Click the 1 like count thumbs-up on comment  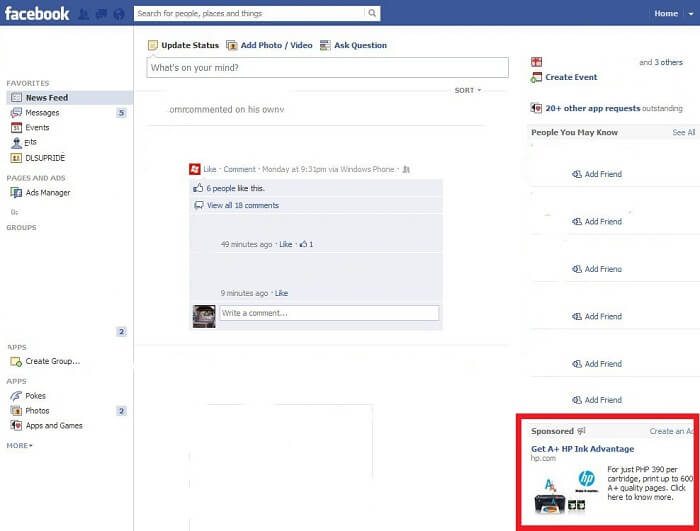tap(306, 244)
